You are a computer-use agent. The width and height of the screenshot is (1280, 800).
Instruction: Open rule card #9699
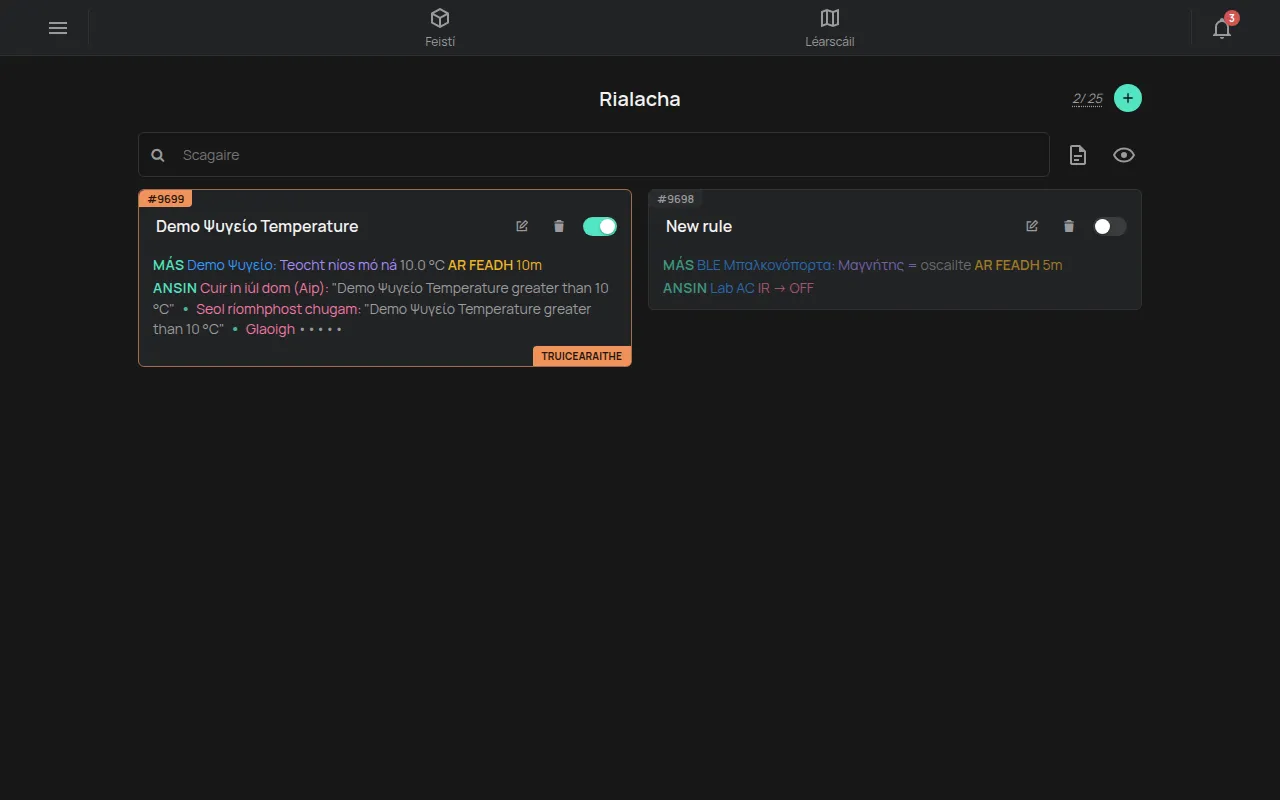tap(385, 278)
